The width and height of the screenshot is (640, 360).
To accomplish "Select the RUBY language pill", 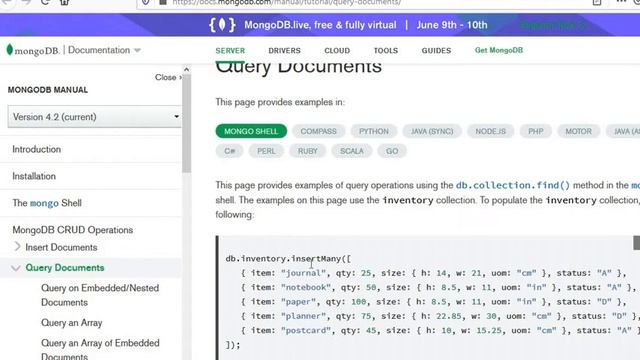I will 307,151.
